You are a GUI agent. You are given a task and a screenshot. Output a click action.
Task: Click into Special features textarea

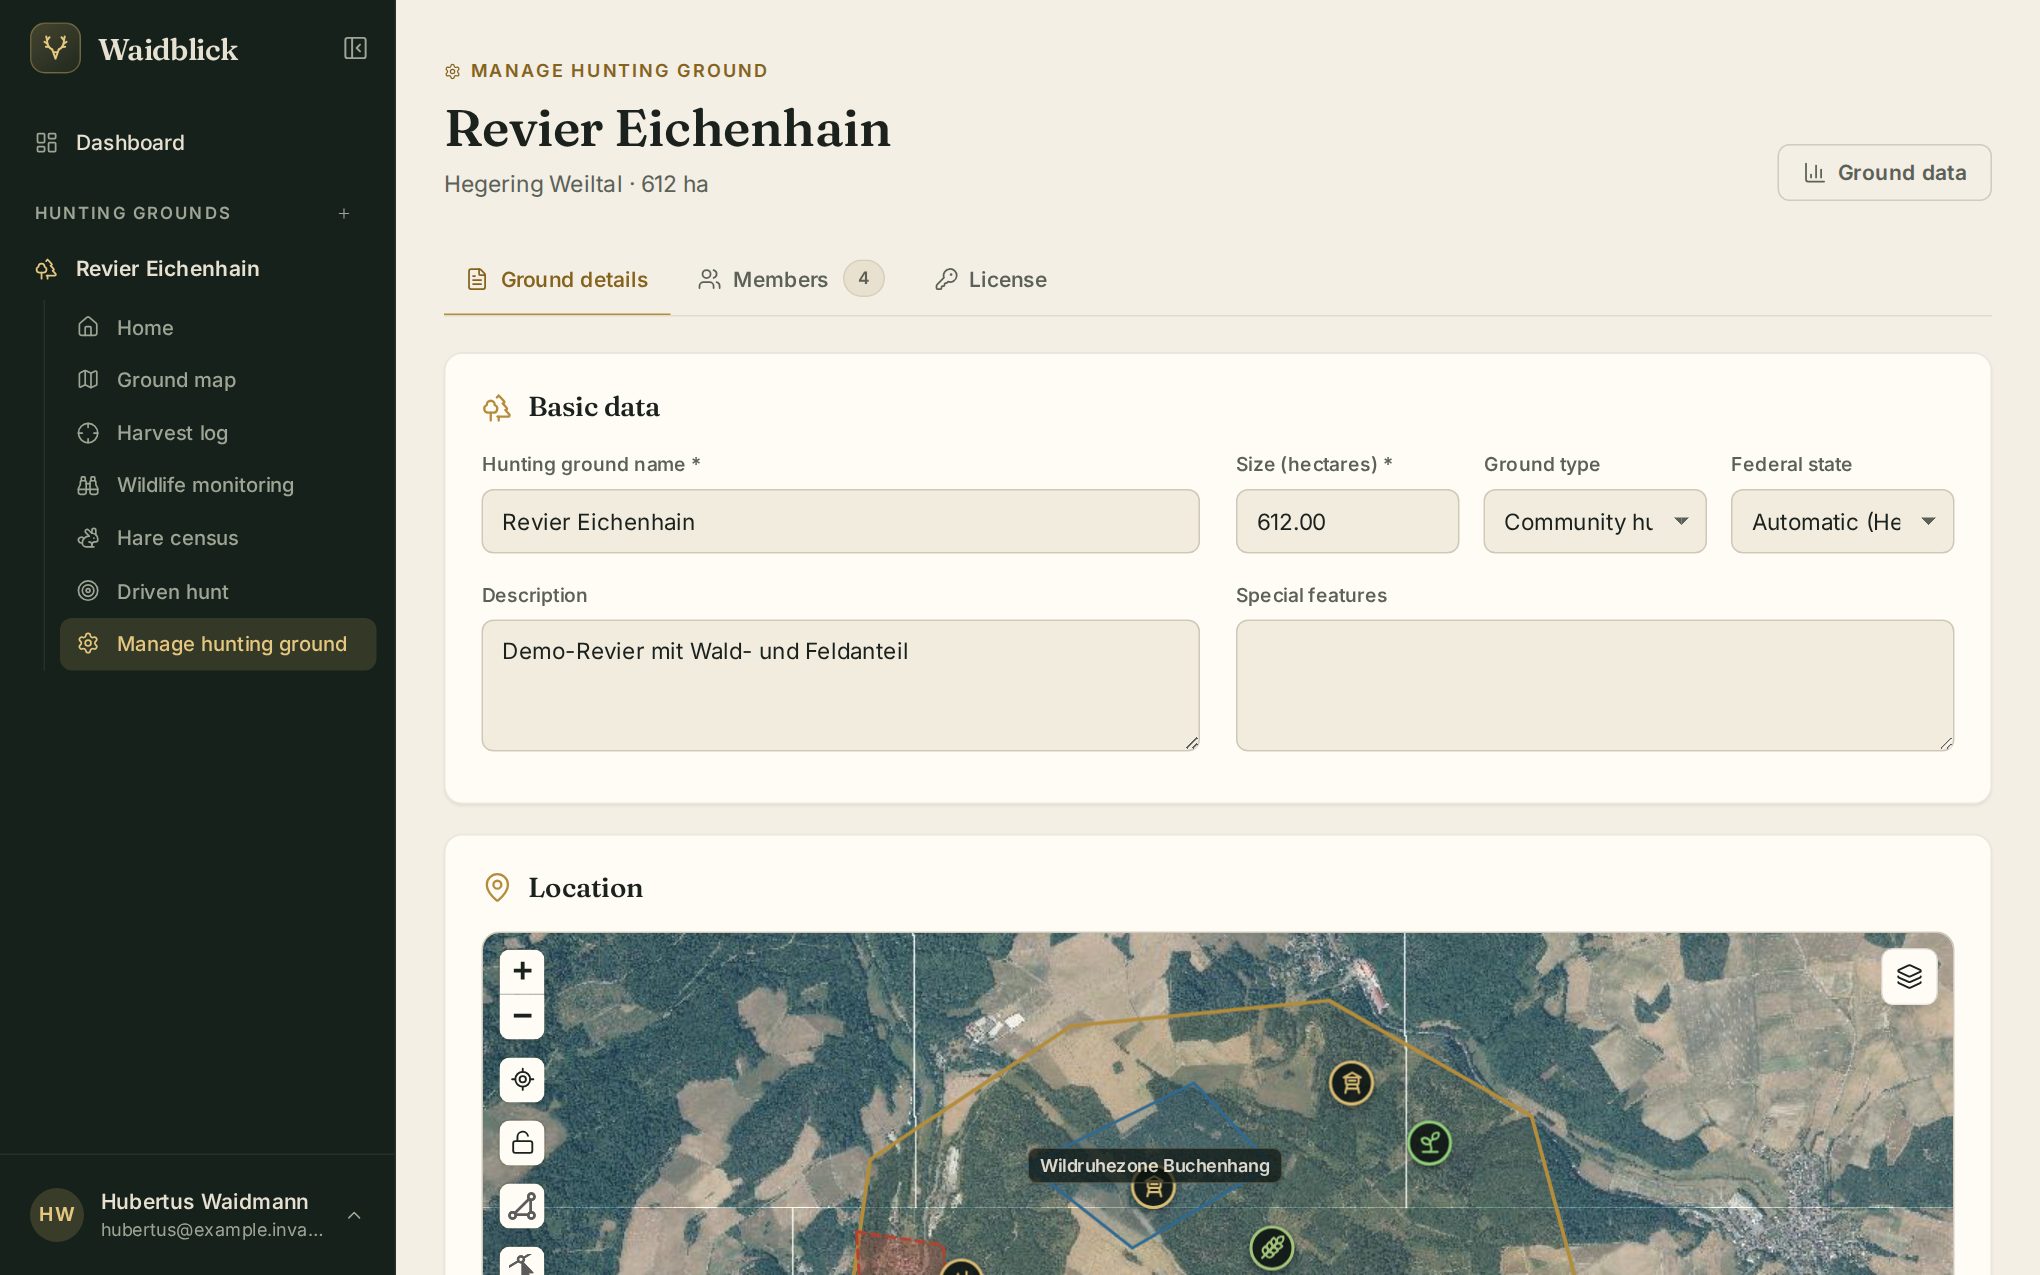pos(1595,685)
